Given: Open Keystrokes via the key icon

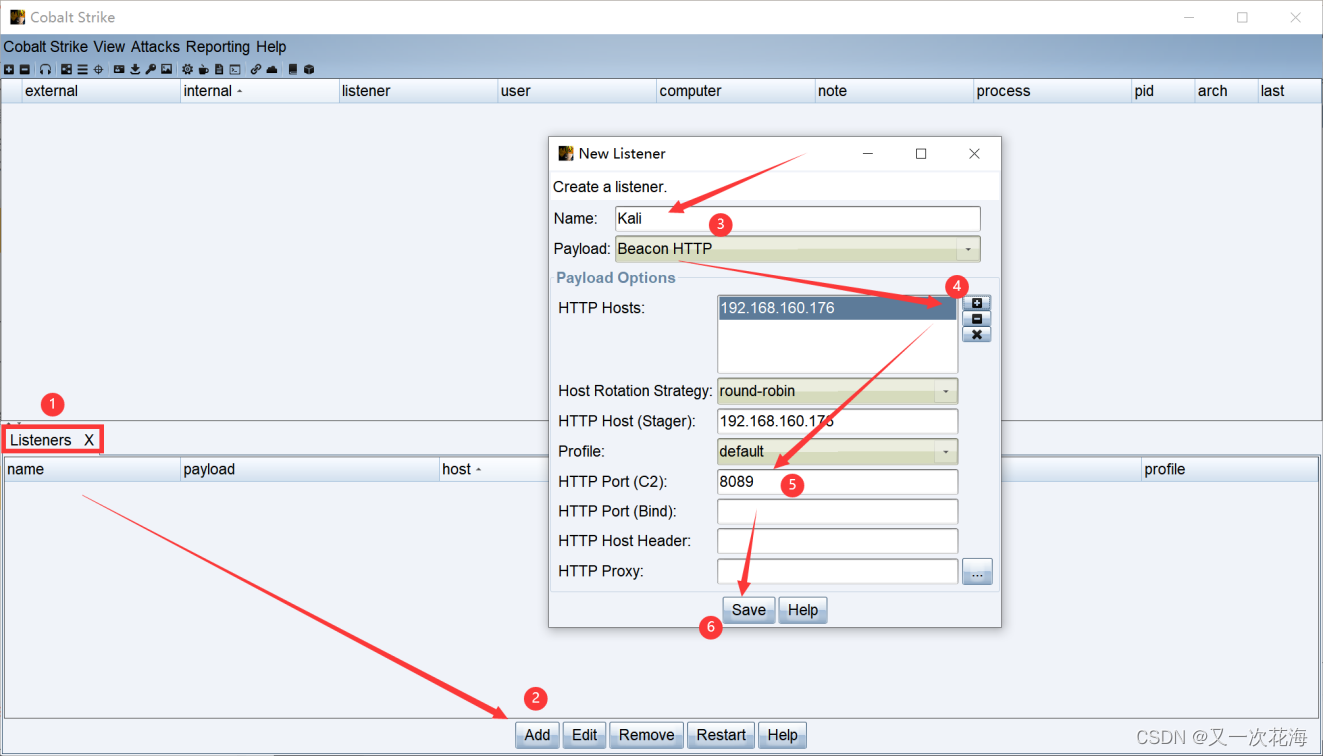Looking at the screenshot, I should pyautogui.click(x=150, y=70).
